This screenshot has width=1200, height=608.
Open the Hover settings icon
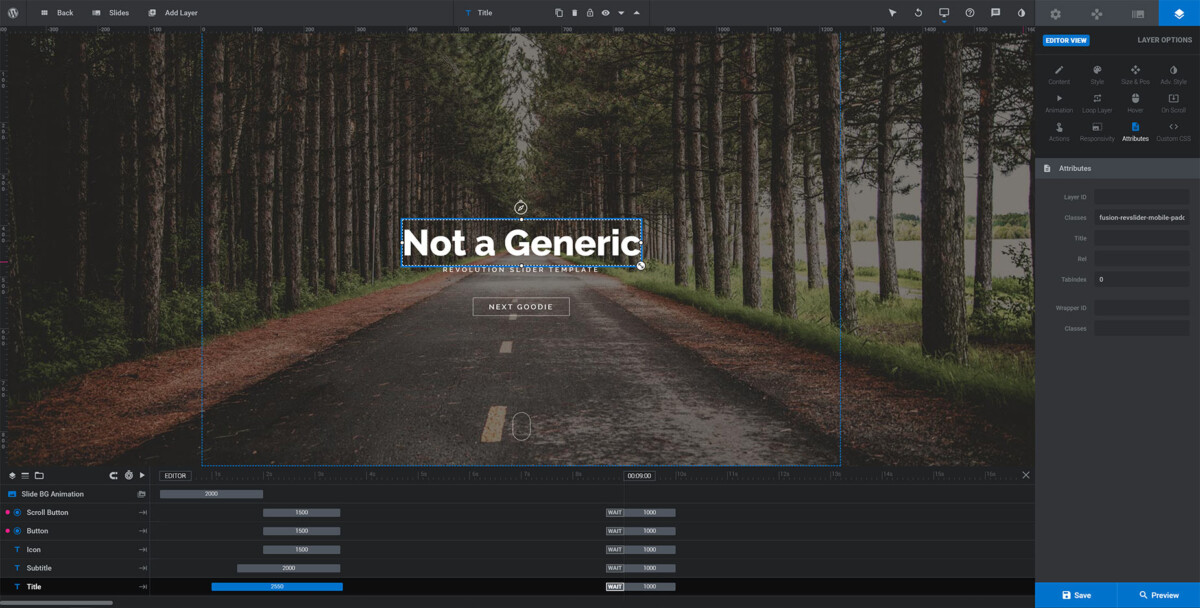1134,103
